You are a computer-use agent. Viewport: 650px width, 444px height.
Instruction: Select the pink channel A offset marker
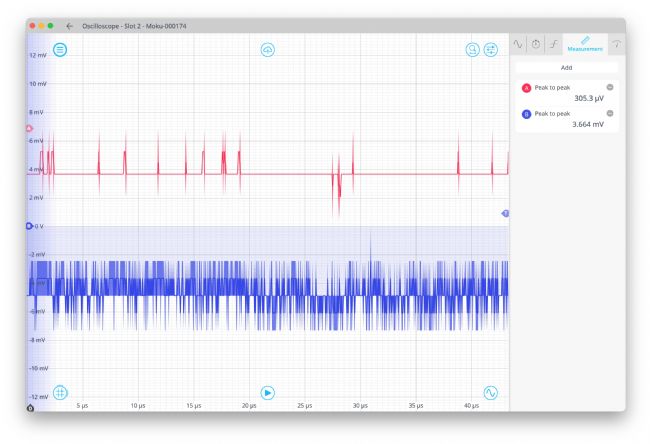29,129
